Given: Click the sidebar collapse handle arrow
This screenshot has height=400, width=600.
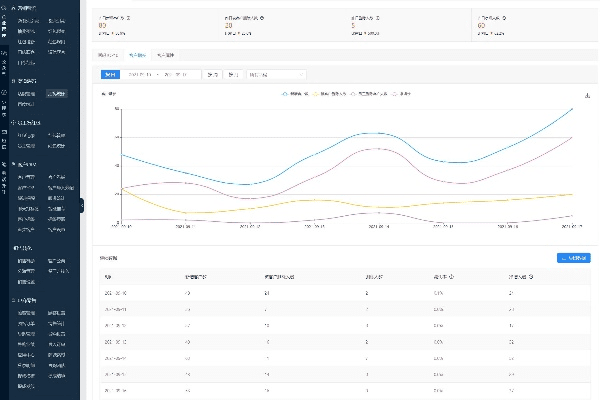Looking at the screenshot, I should tap(81, 207).
